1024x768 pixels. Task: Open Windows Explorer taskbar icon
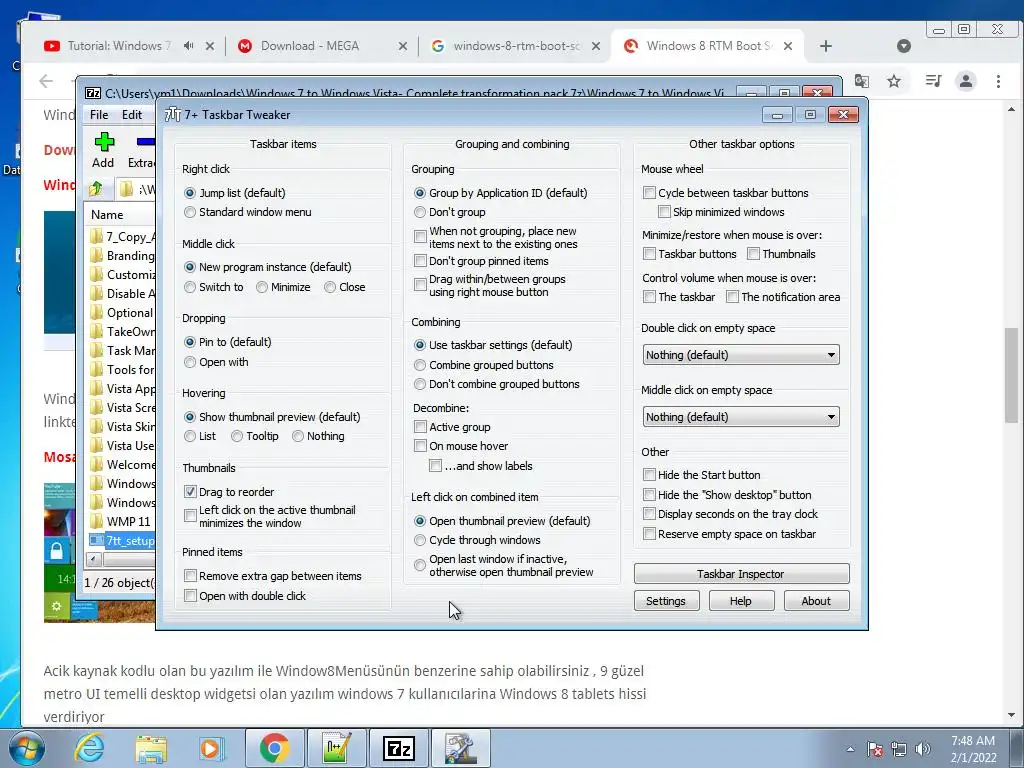(151, 749)
